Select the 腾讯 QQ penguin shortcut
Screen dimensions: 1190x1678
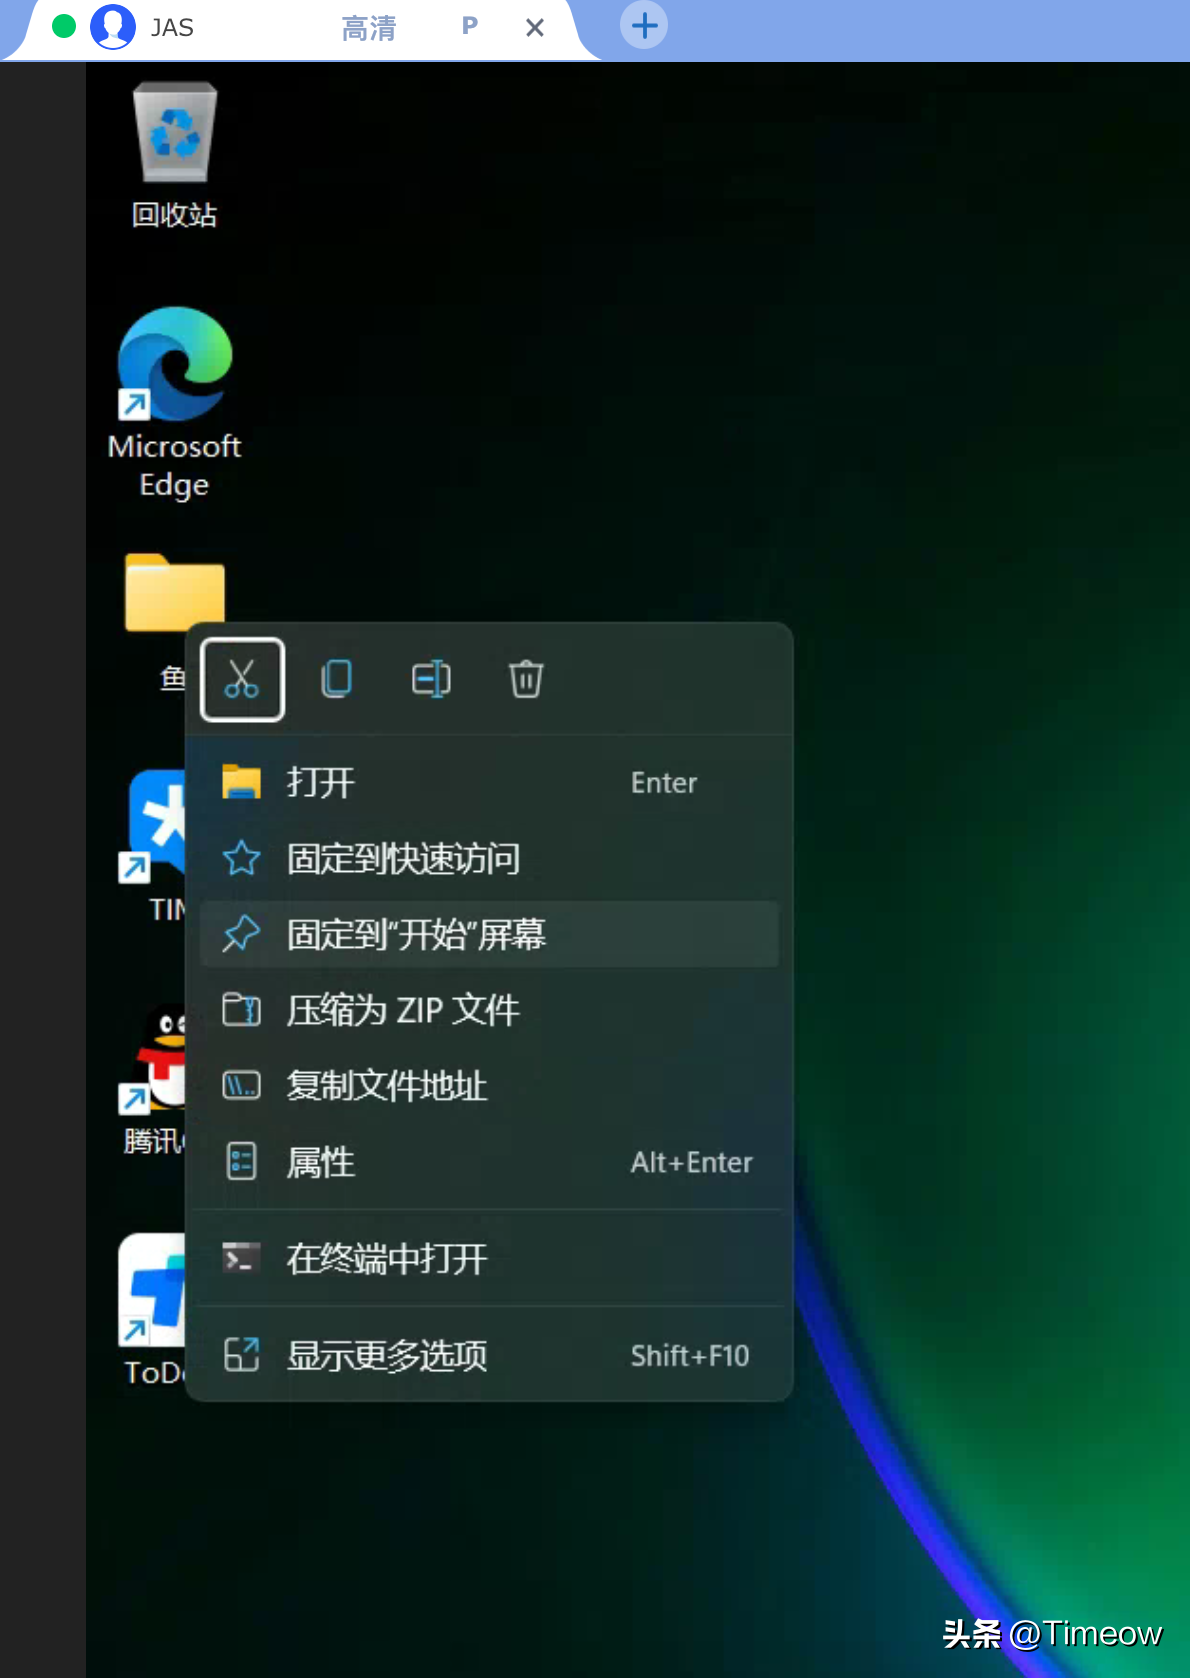[x=153, y=1080]
